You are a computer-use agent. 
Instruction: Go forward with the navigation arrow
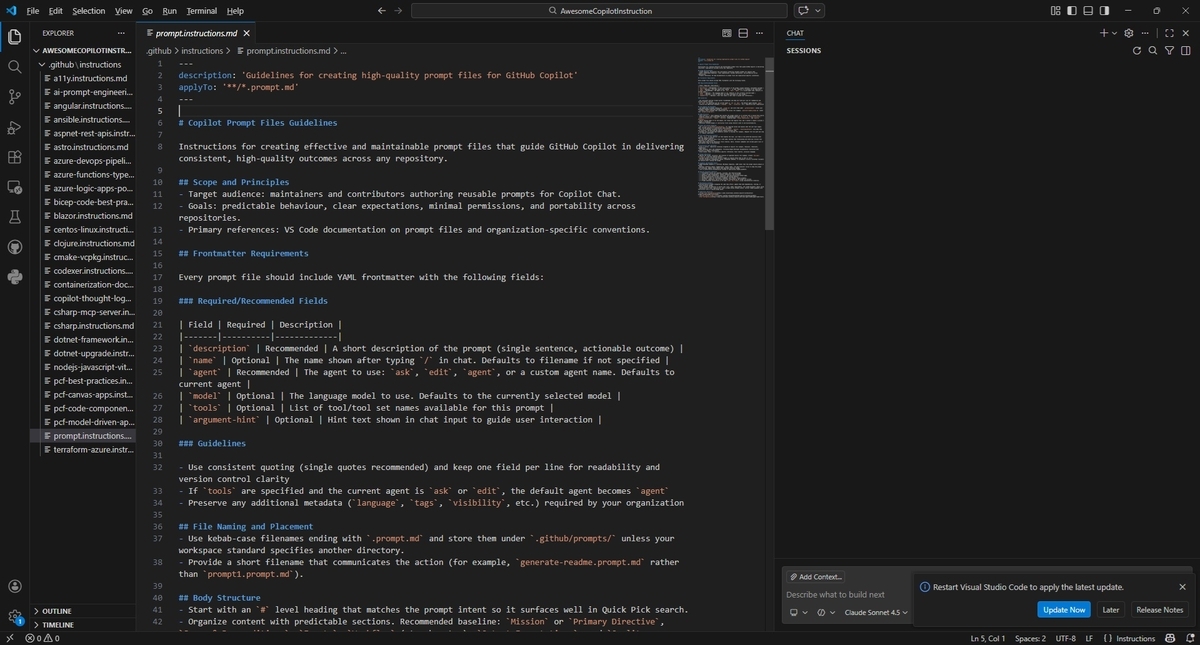coord(399,10)
